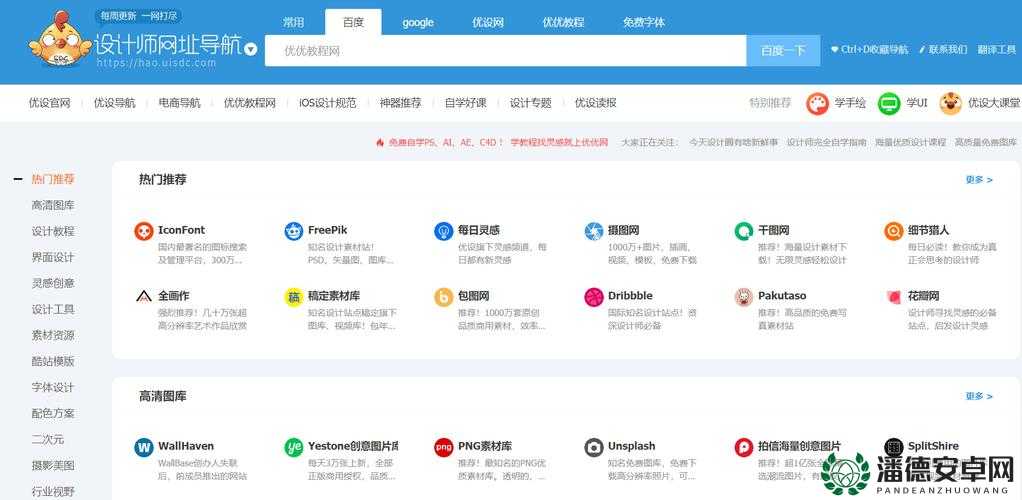Click the 细节猎人 magnifier icon
This screenshot has height=500, width=1022.
pyautogui.click(x=894, y=231)
